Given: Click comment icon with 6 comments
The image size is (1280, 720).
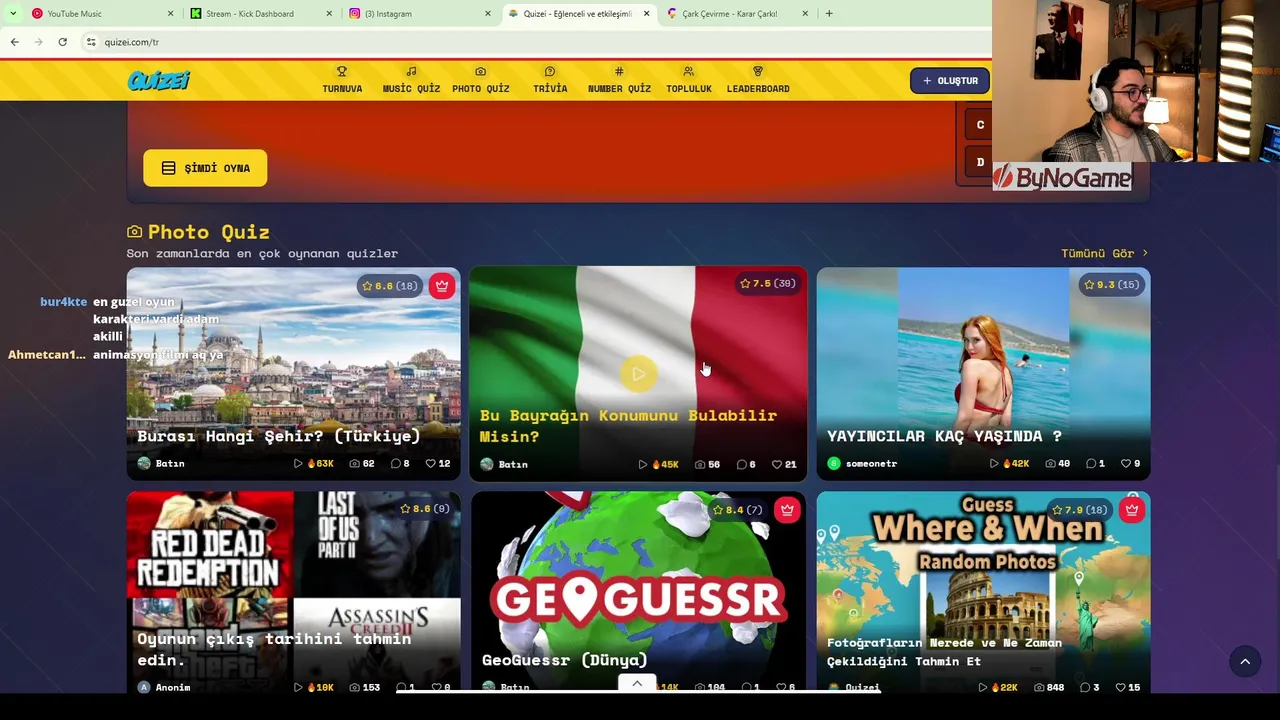Looking at the screenshot, I should pyautogui.click(x=741, y=465).
